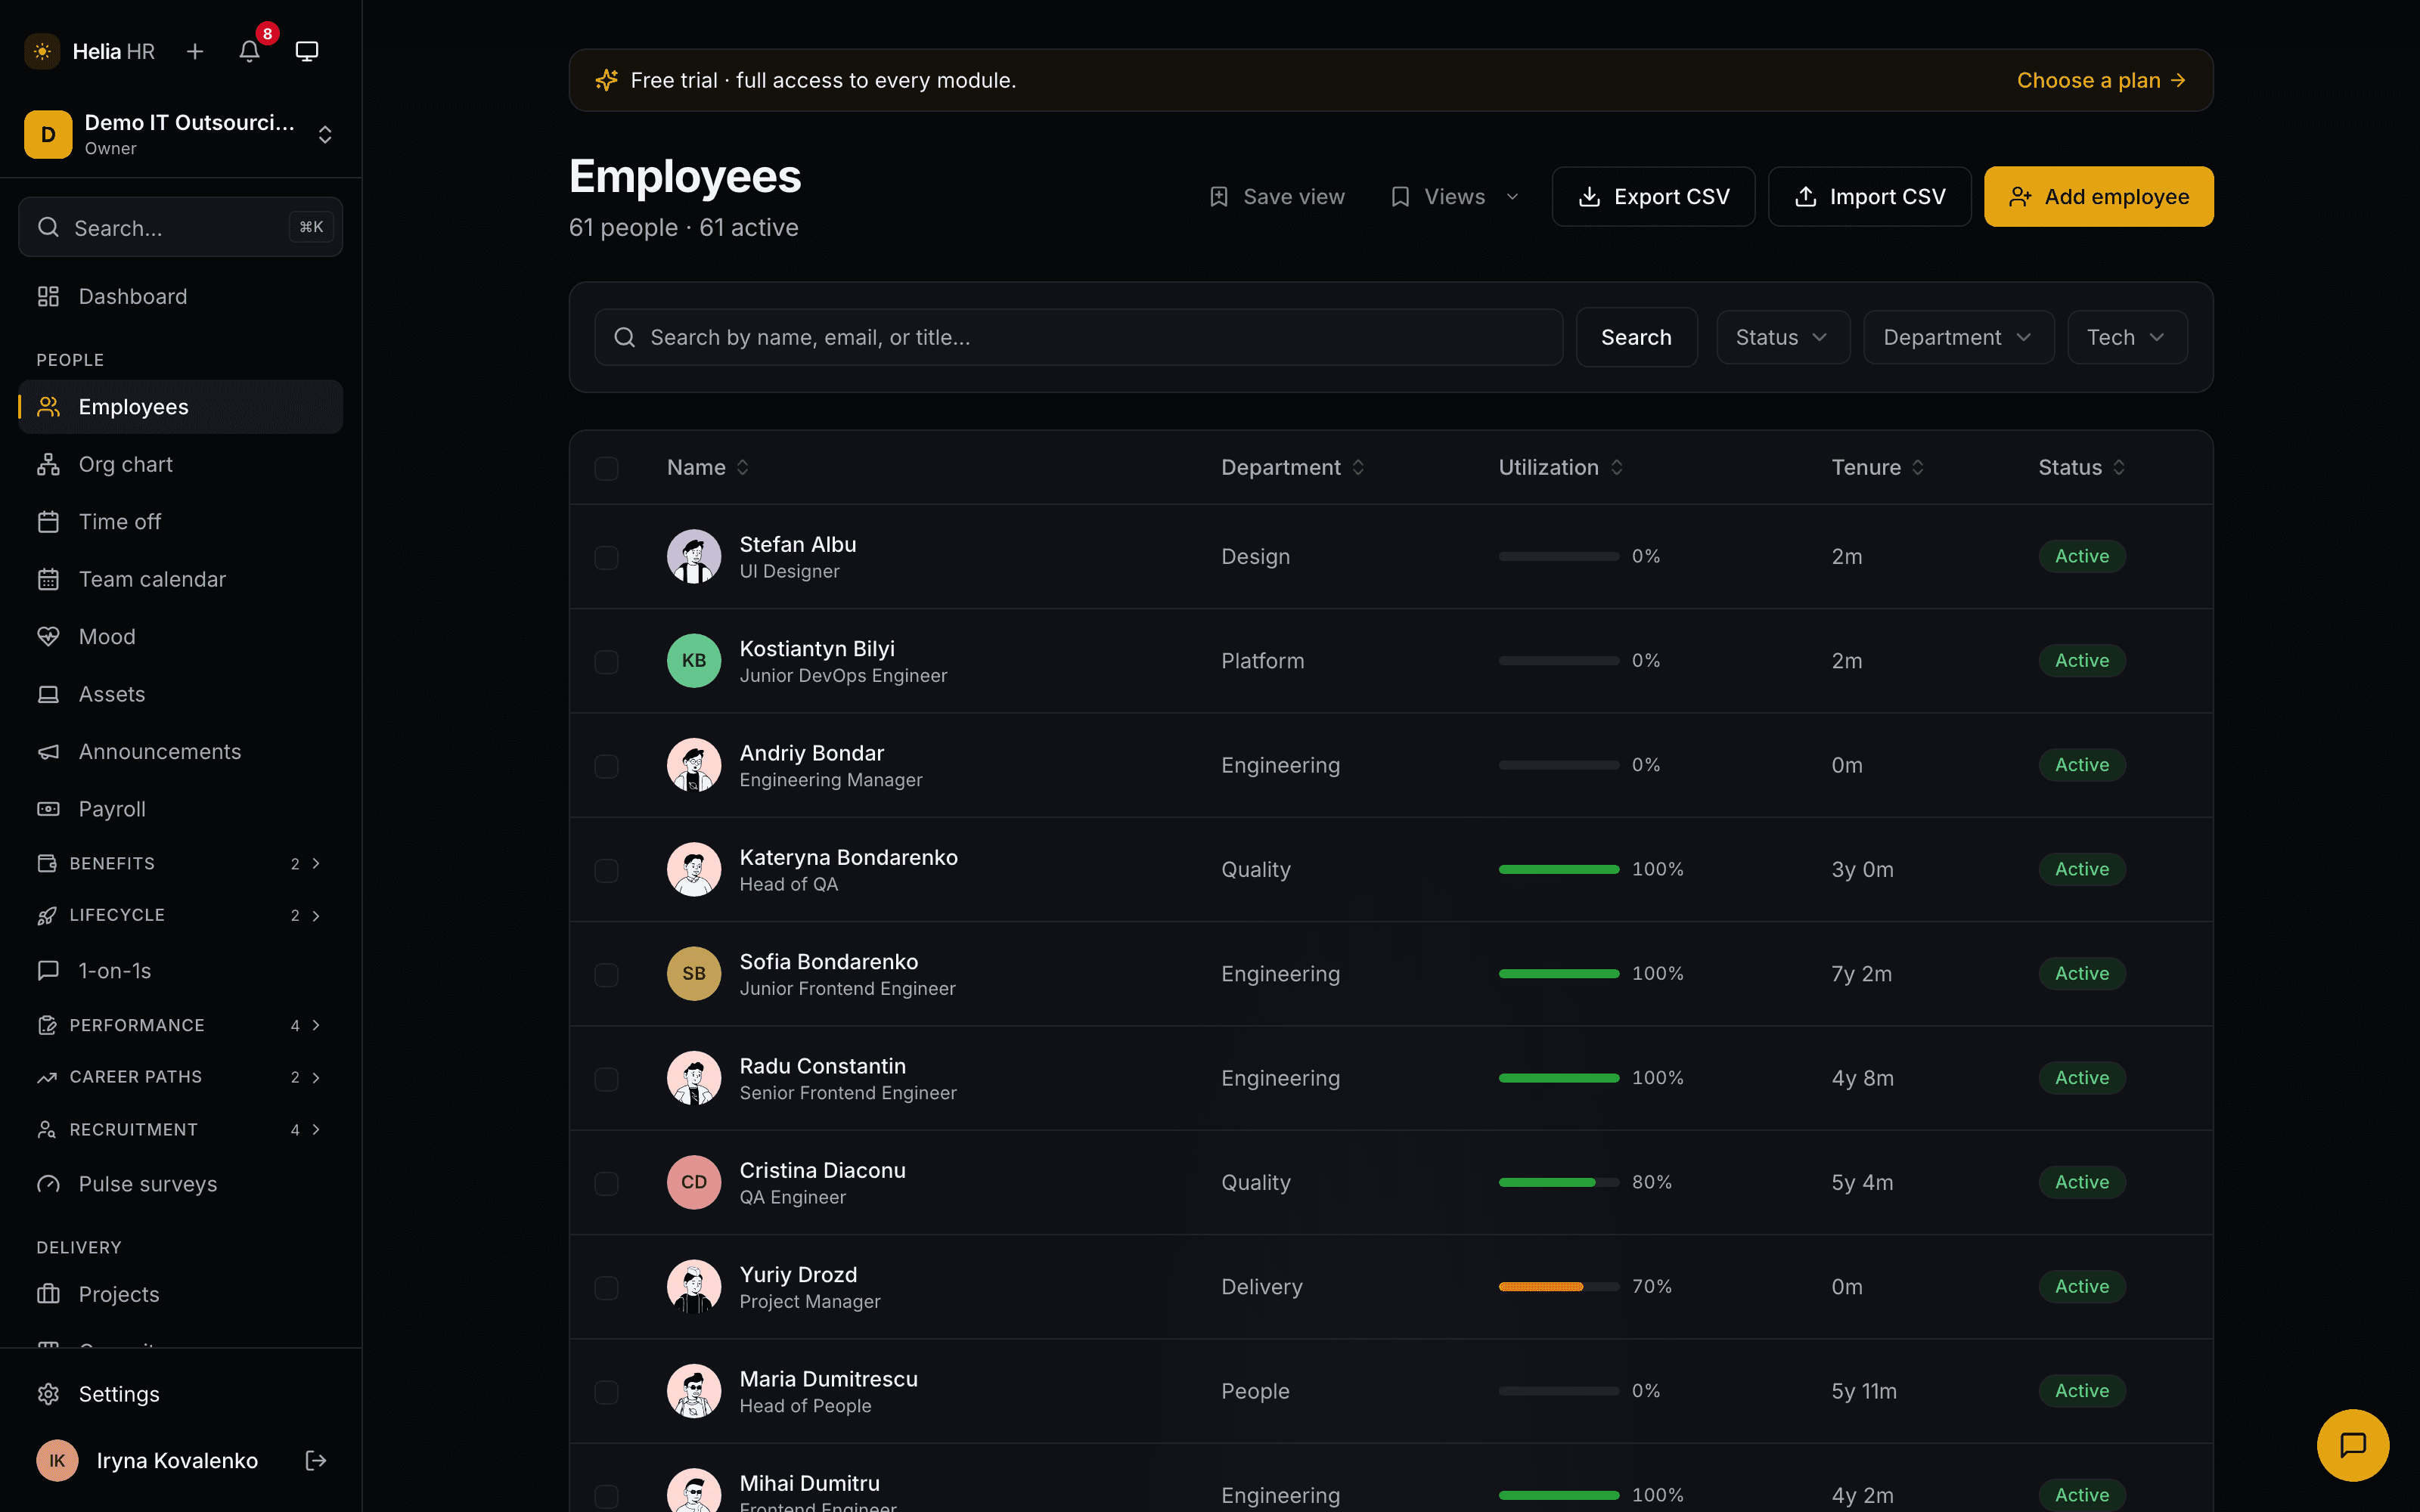Image resolution: width=2420 pixels, height=1512 pixels.
Task: Check Kateryna Bondarenko's row checkbox
Action: pyautogui.click(x=606, y=870)
